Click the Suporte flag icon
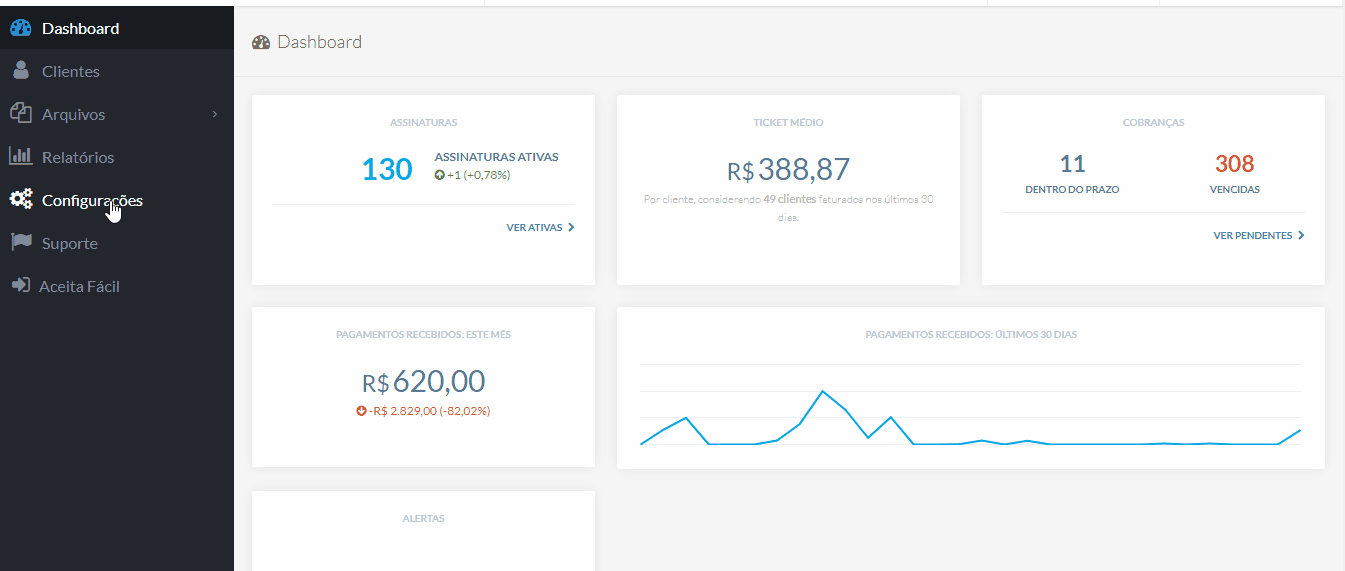 tap(21, 243)
